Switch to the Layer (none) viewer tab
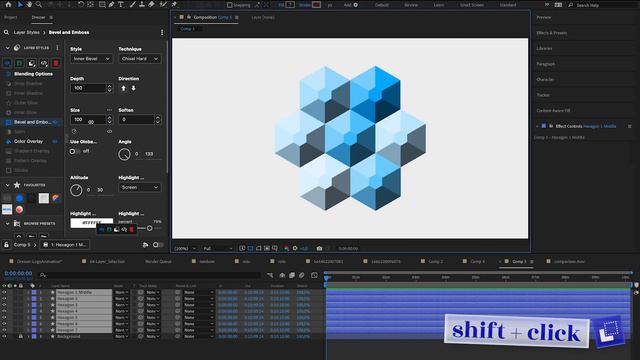Screen dimensions: 640x360 263,18
